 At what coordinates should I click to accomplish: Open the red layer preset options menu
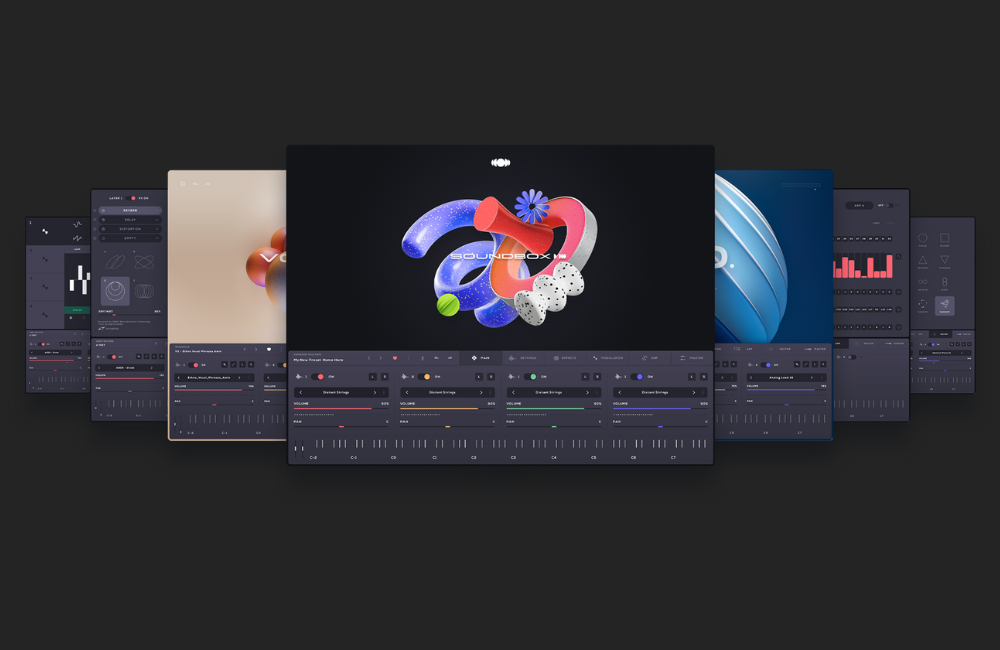[x=384, y=392]
